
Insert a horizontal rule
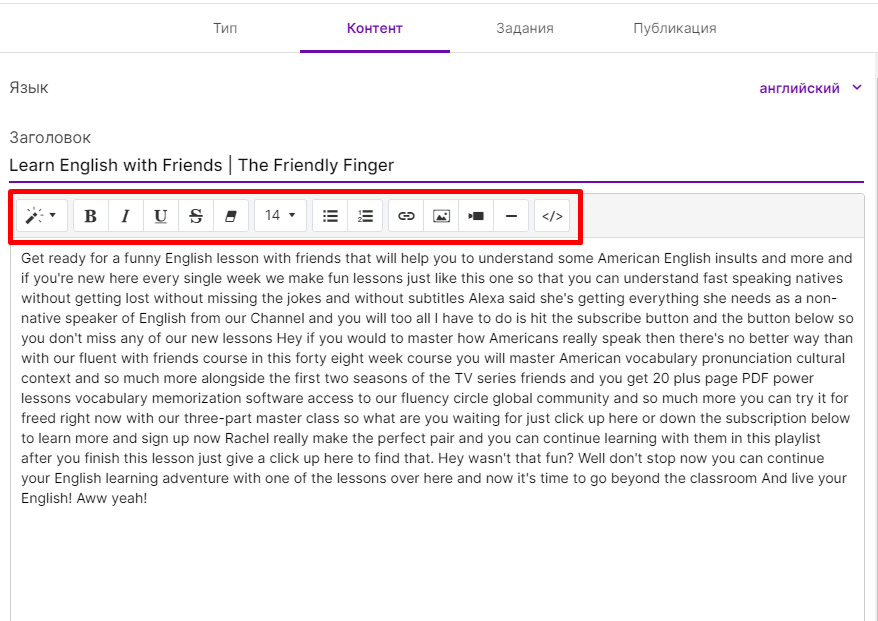(x=511, y=216)
